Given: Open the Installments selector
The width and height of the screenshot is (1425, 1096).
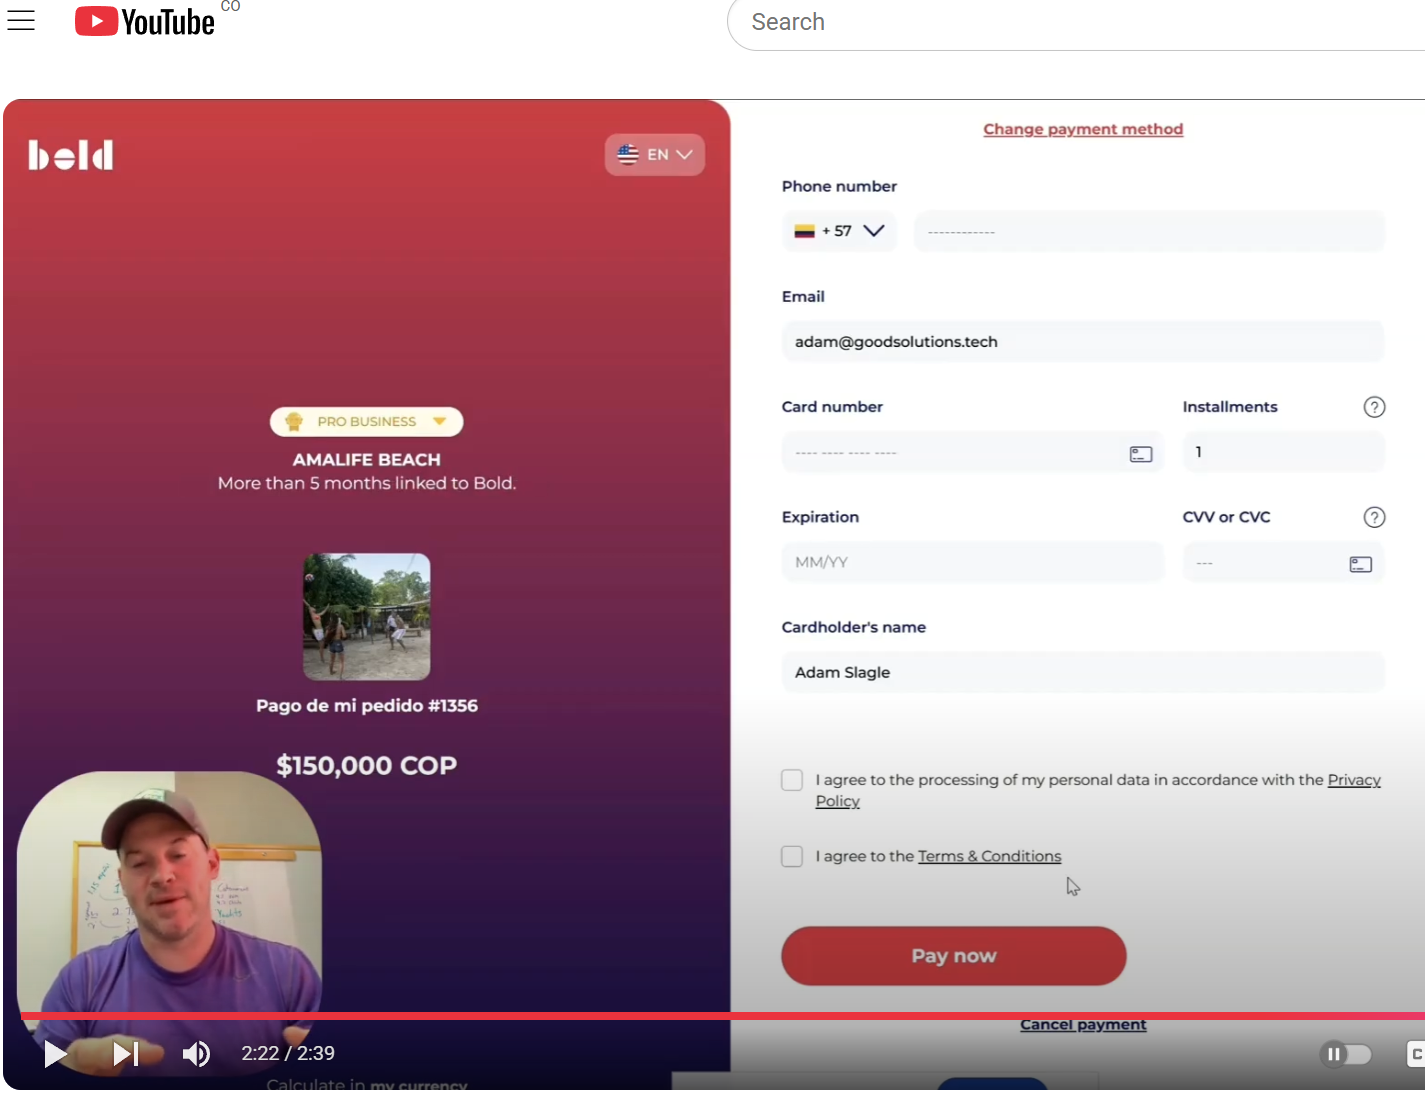Looking at the screenshot, I should (x=1283, y=452).
